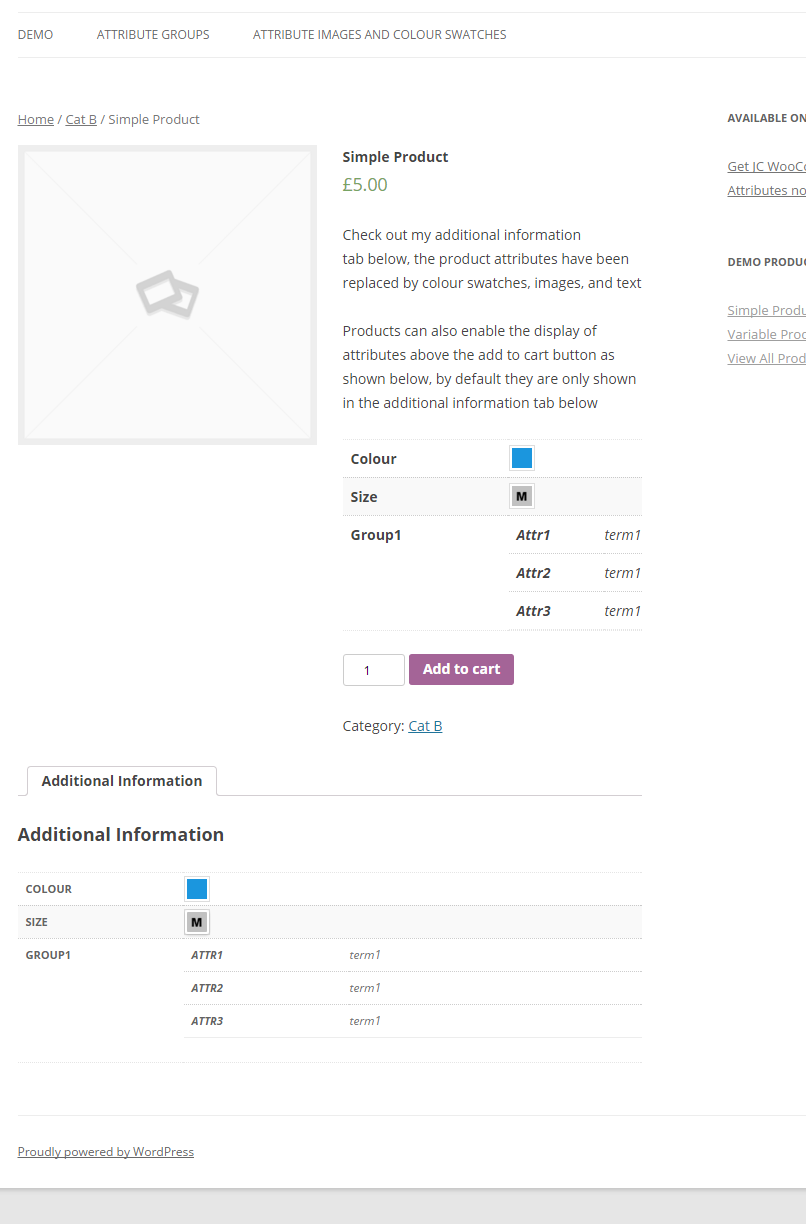Open Attribute Images and Colour Swatches menu
Viewport: 806px width, 1224px height.
379,35
